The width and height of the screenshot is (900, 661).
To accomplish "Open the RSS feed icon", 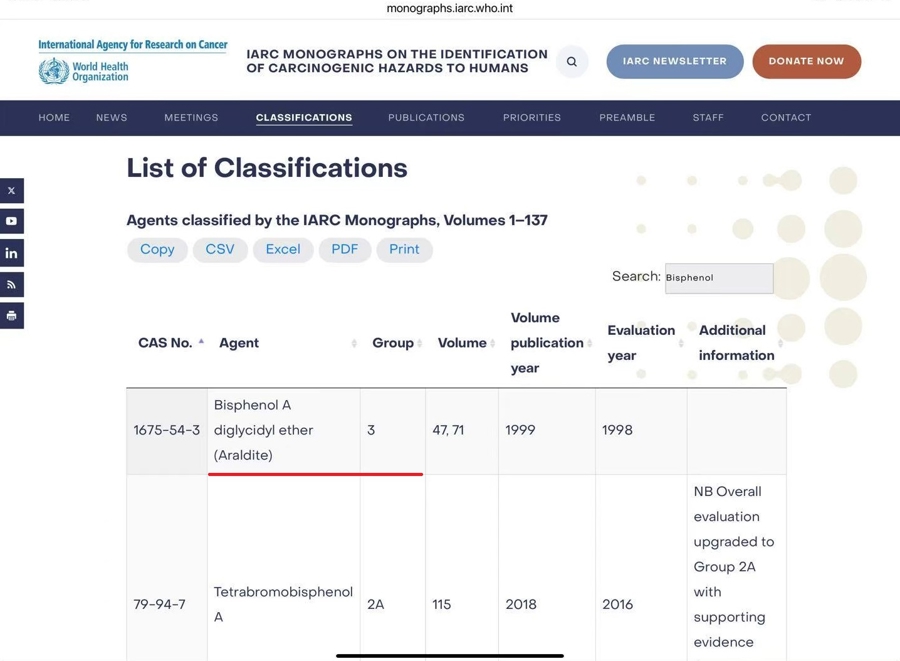I will 12,285.
